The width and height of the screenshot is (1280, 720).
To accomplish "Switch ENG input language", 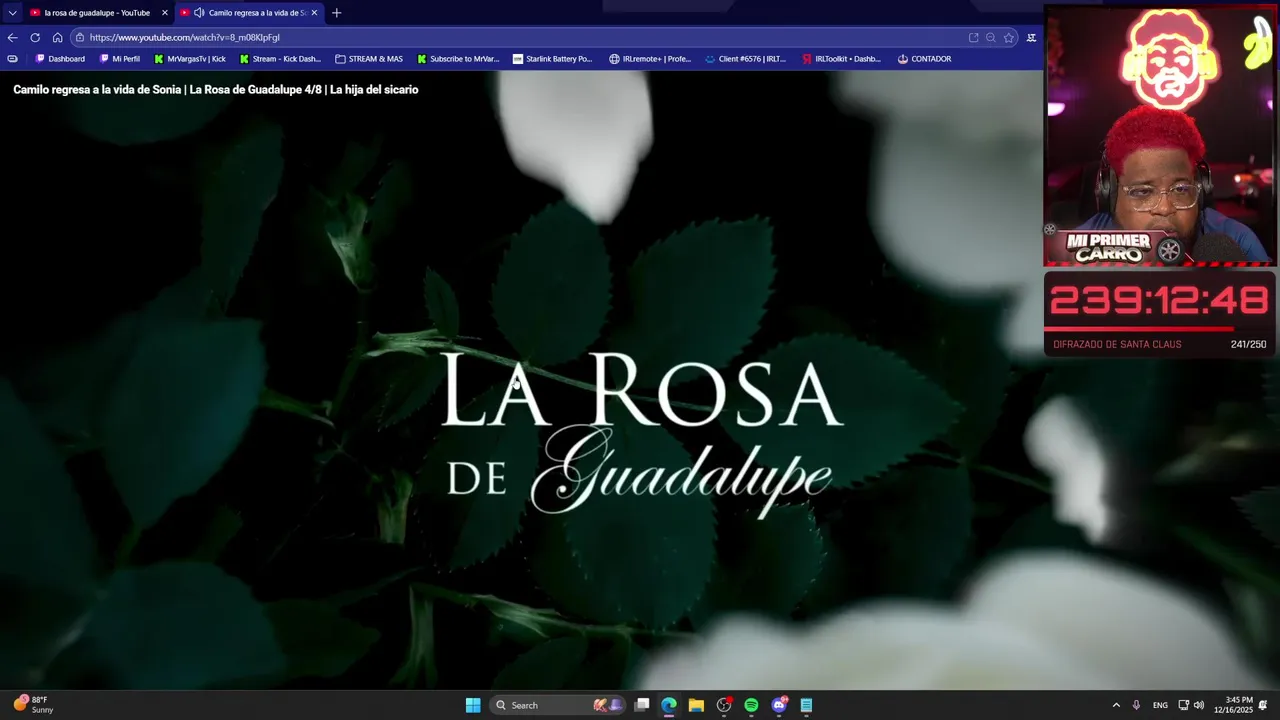I will (x=1160, y=705).
